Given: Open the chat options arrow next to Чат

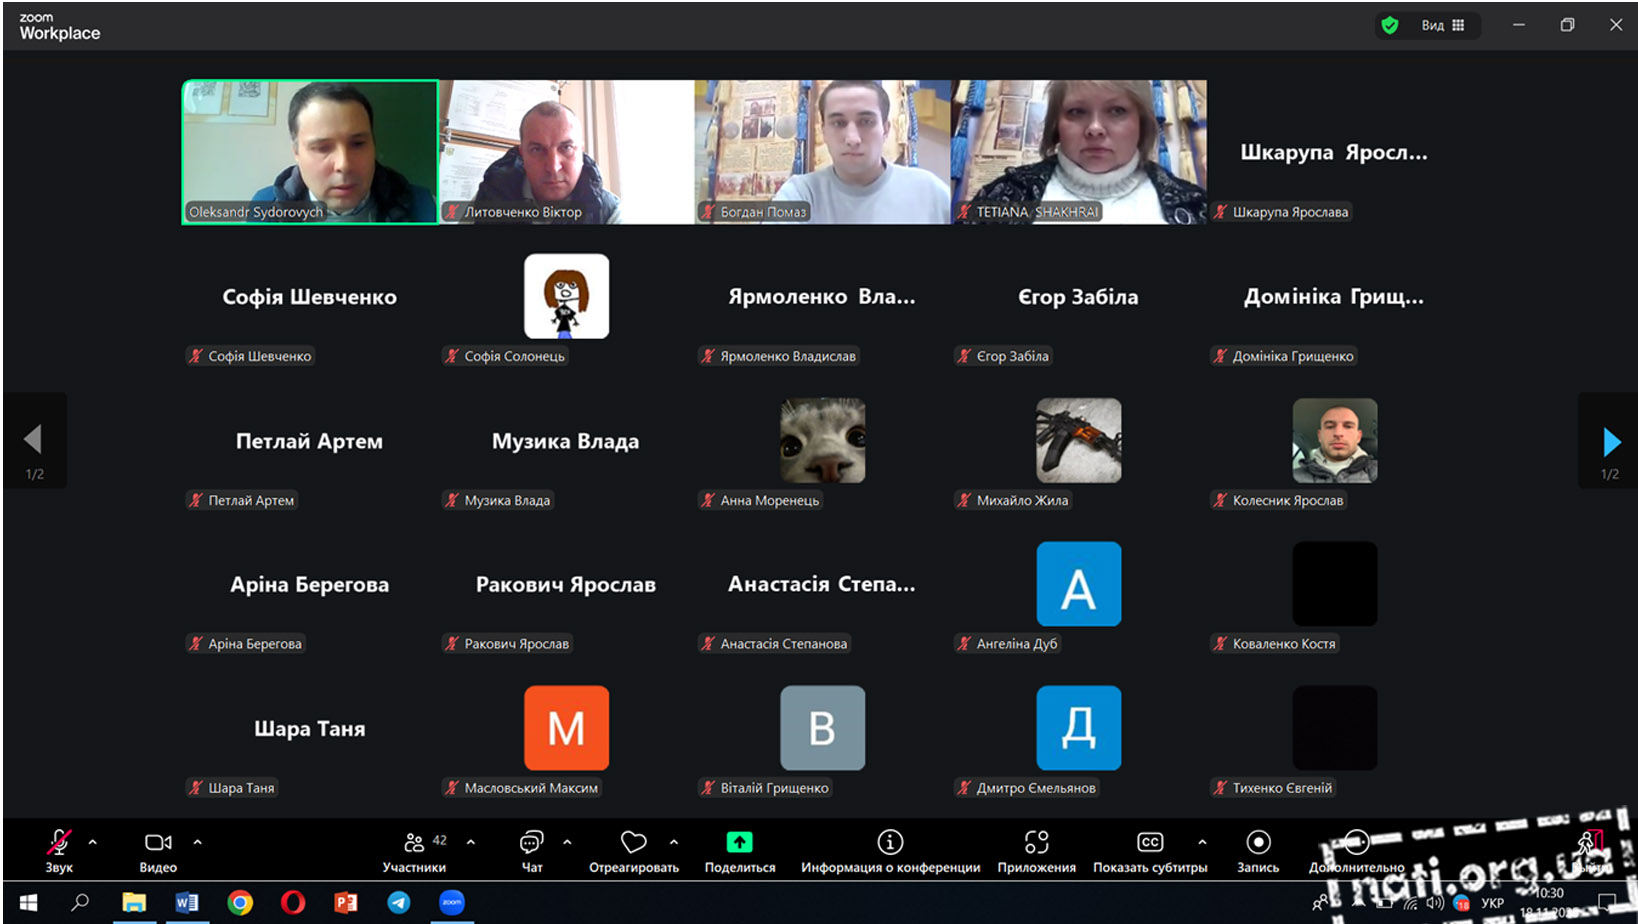Looking at the screenshot, I should click(x=567, y=842).
